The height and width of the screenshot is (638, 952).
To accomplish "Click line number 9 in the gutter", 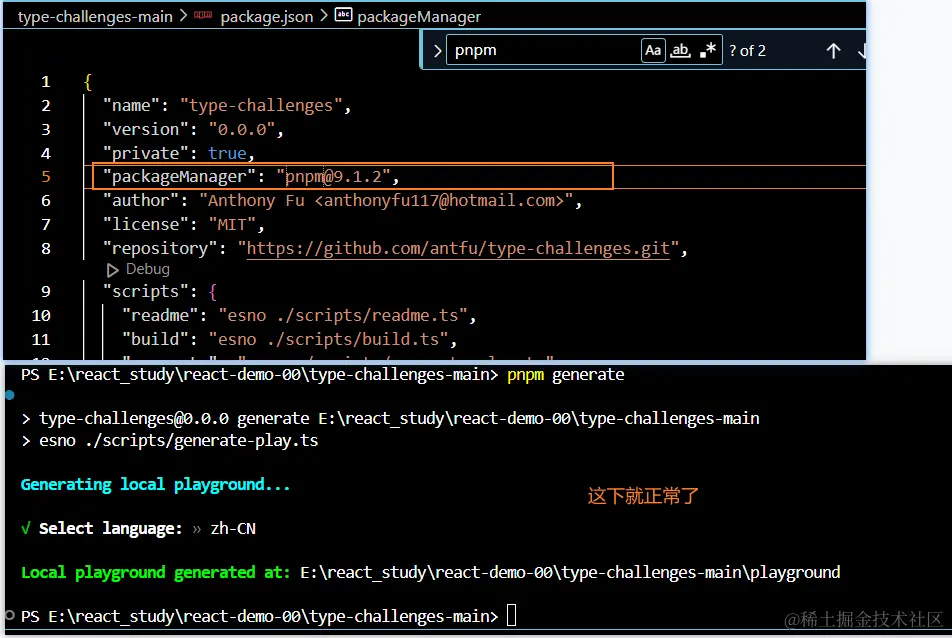I will [x=46, y=291].
